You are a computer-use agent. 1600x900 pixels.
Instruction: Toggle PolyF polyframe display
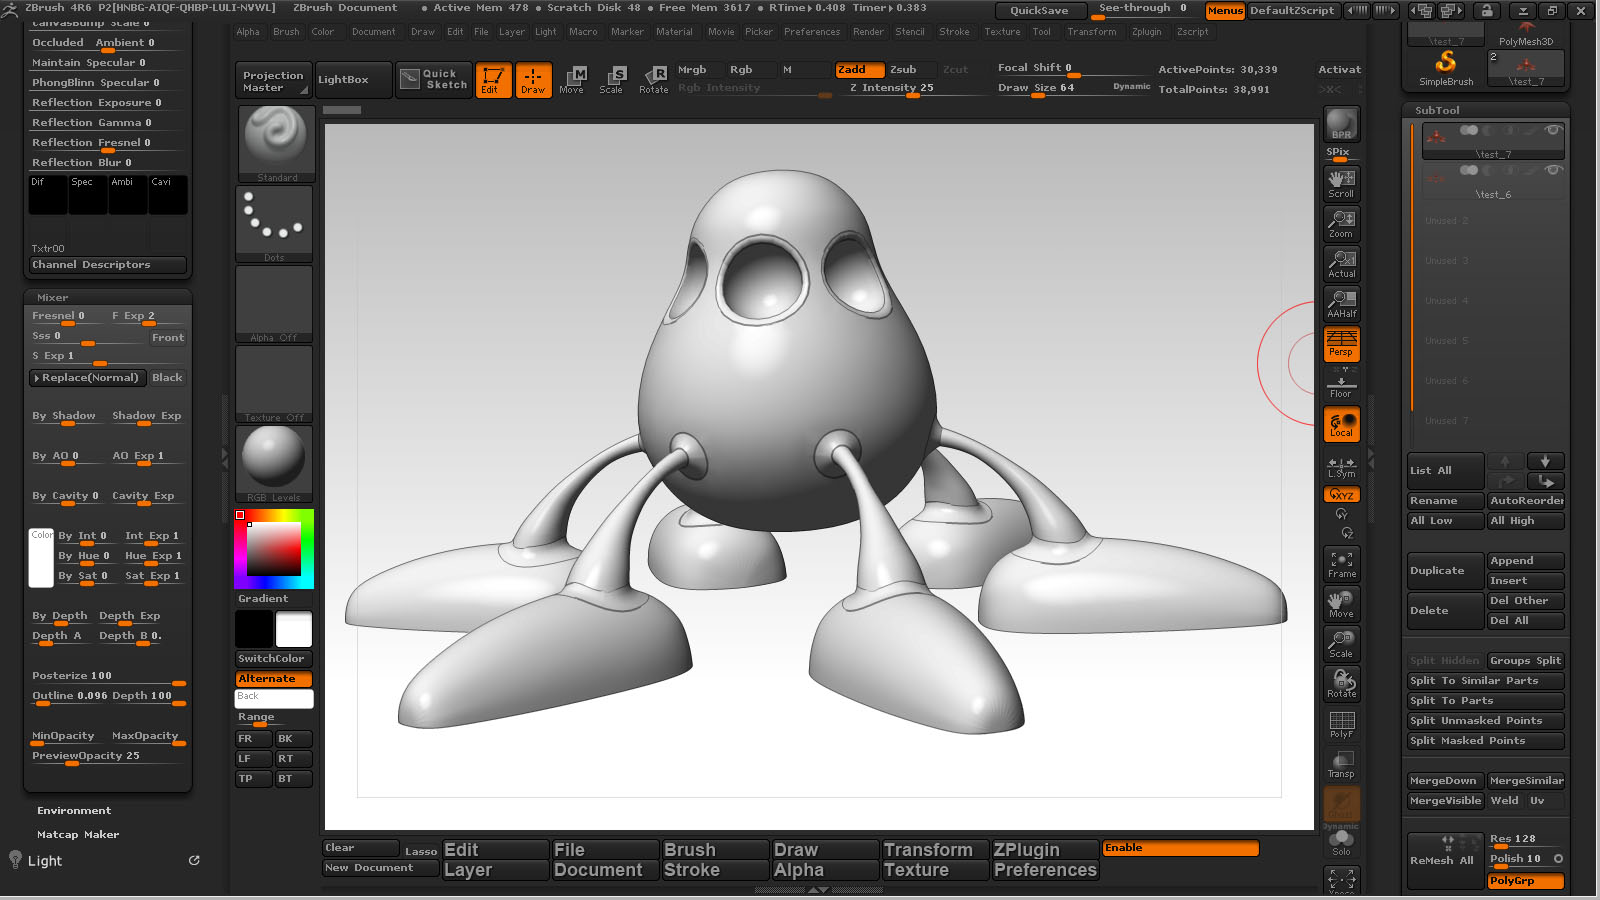pos(1341,724)
